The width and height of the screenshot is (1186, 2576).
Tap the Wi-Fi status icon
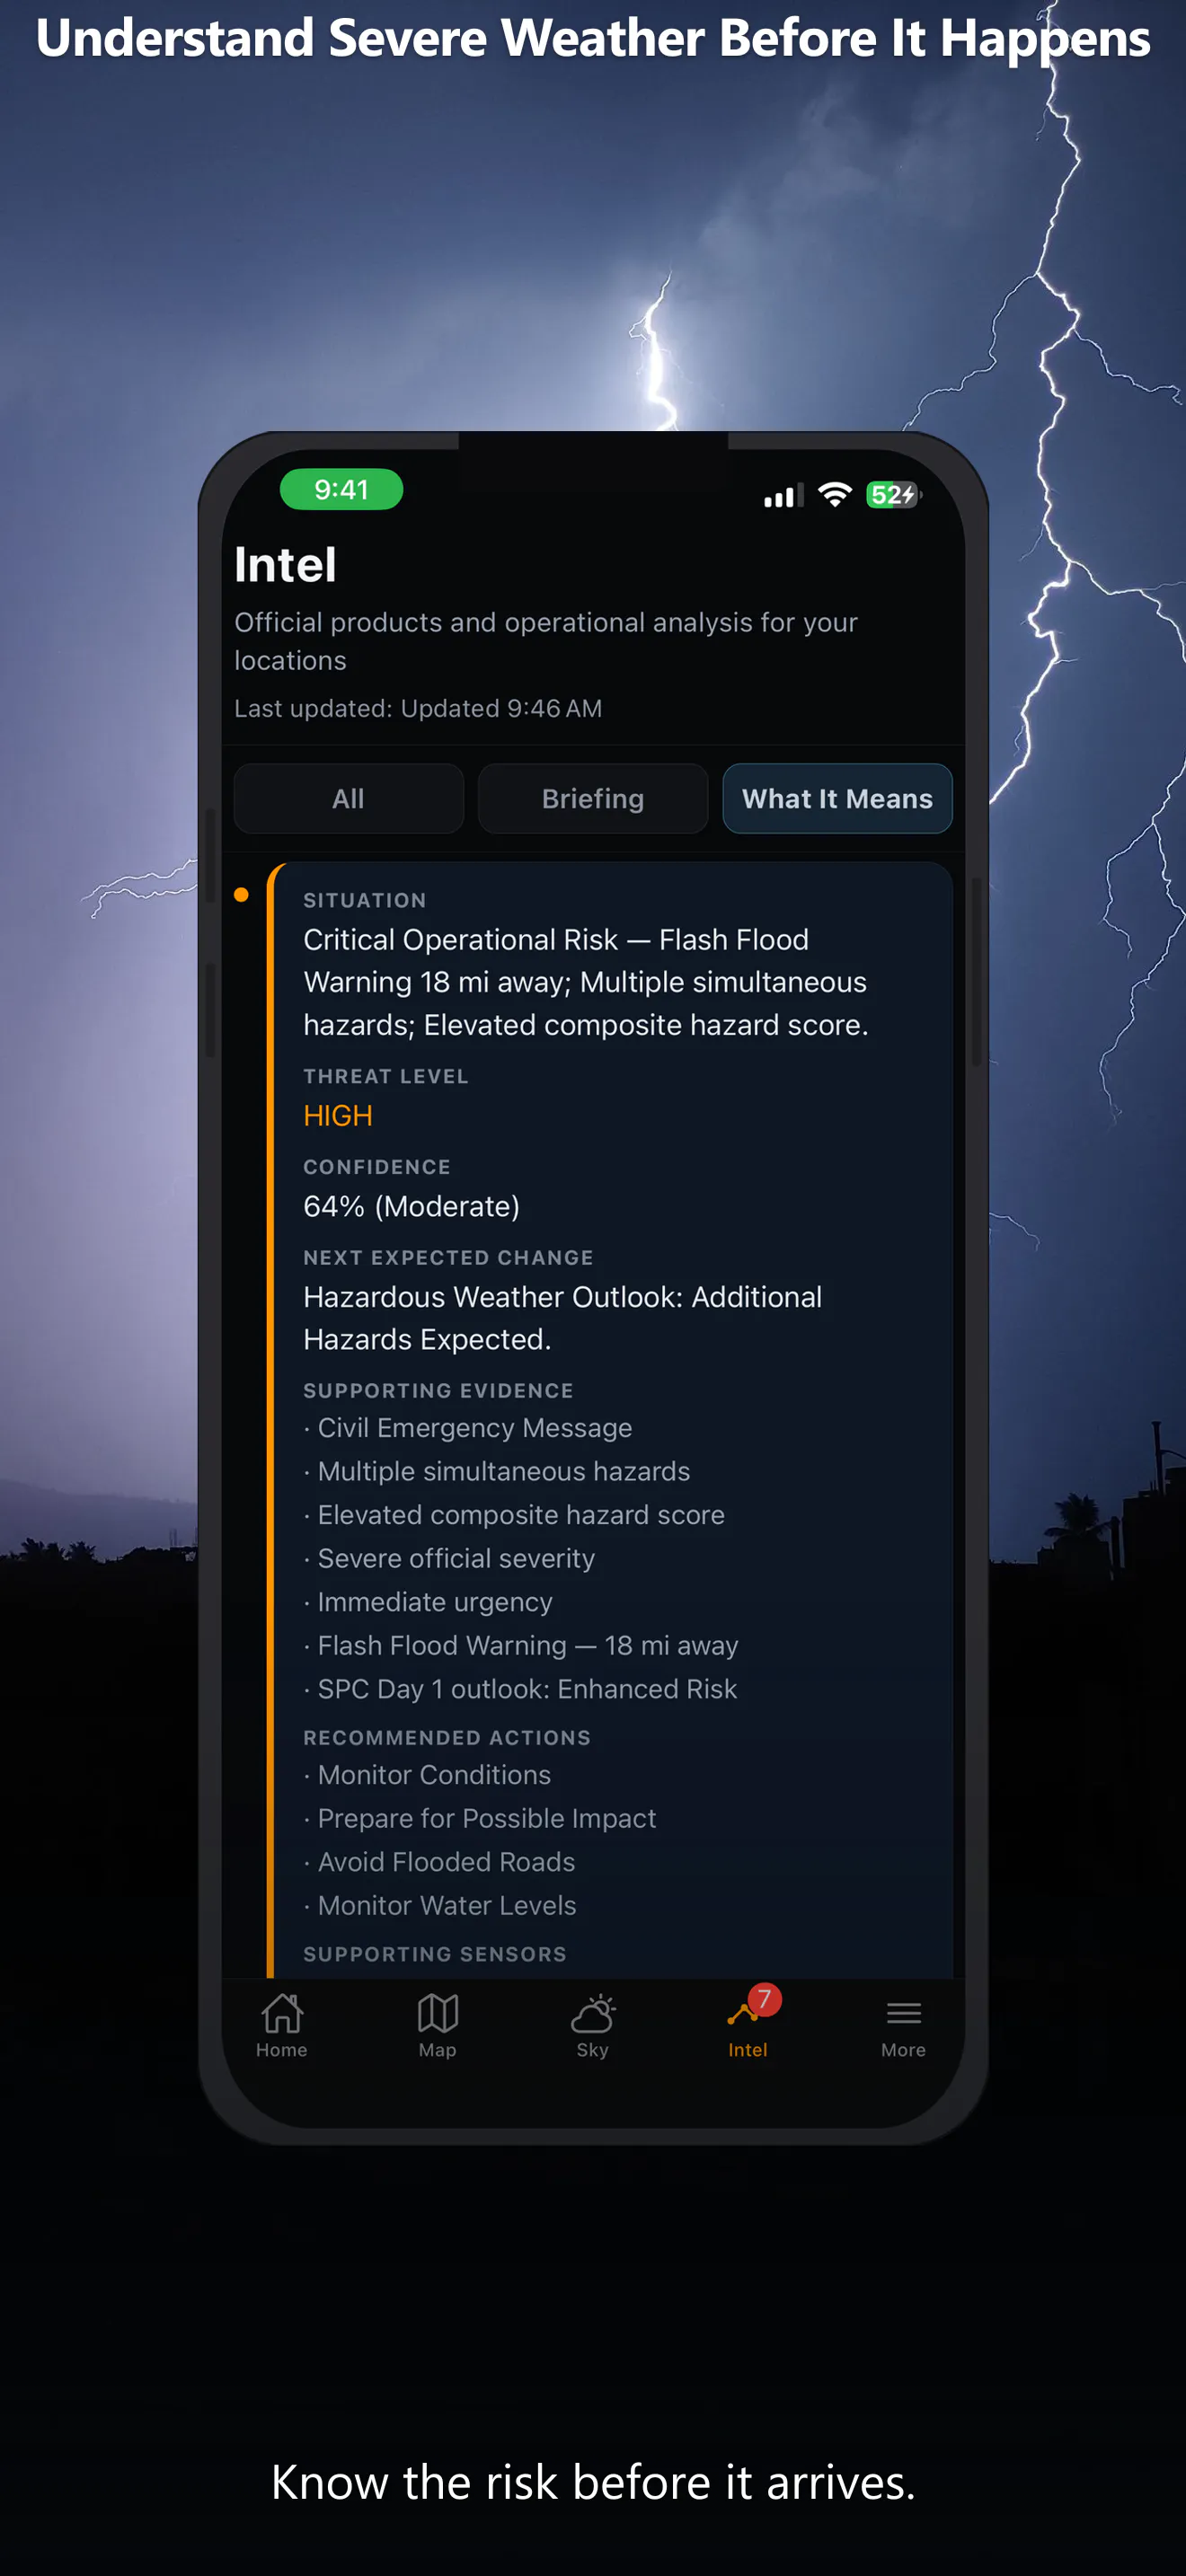[x=834, y=494]
